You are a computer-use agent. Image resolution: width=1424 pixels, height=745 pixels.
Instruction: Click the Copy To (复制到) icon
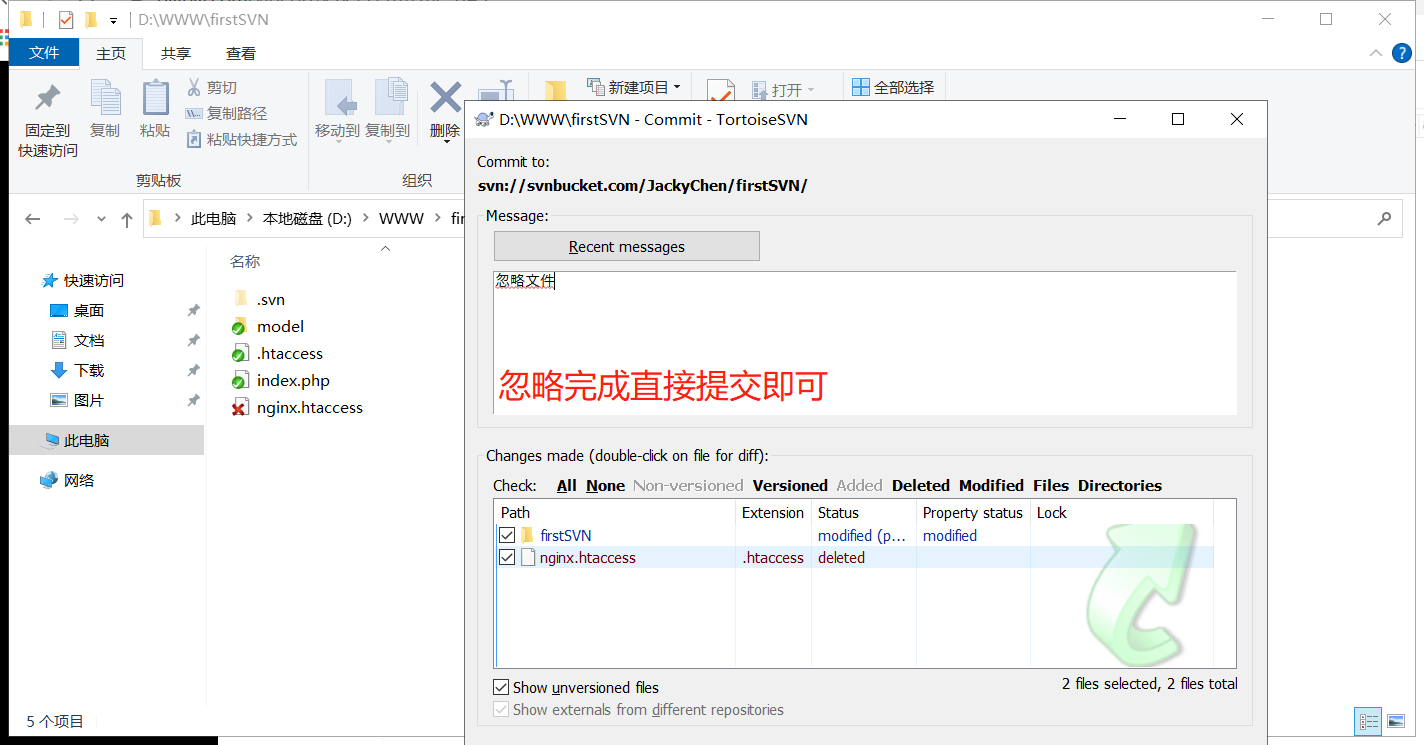click(x=390, y=98)
